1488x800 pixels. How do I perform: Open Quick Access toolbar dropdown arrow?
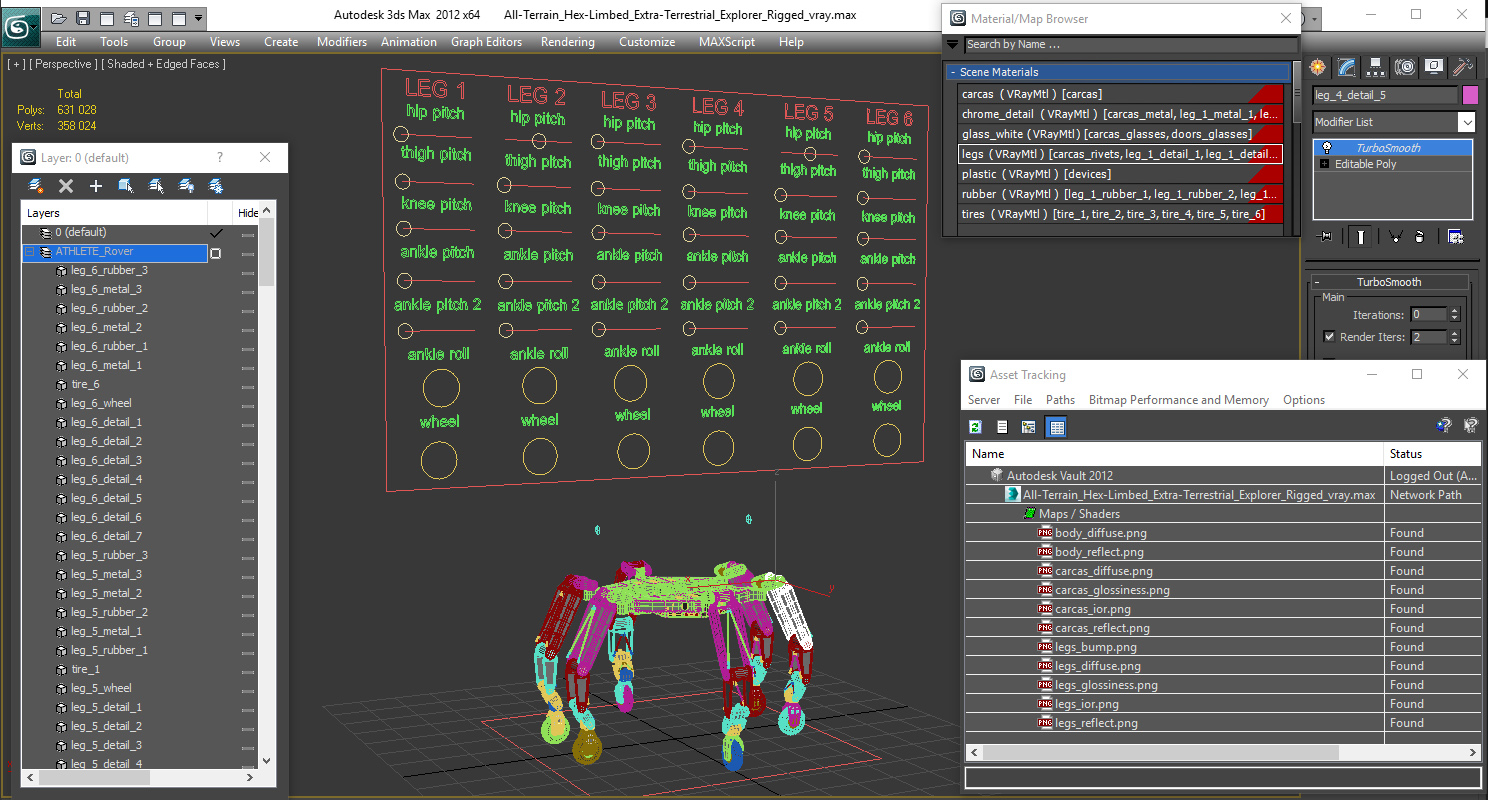click(199, 18)
